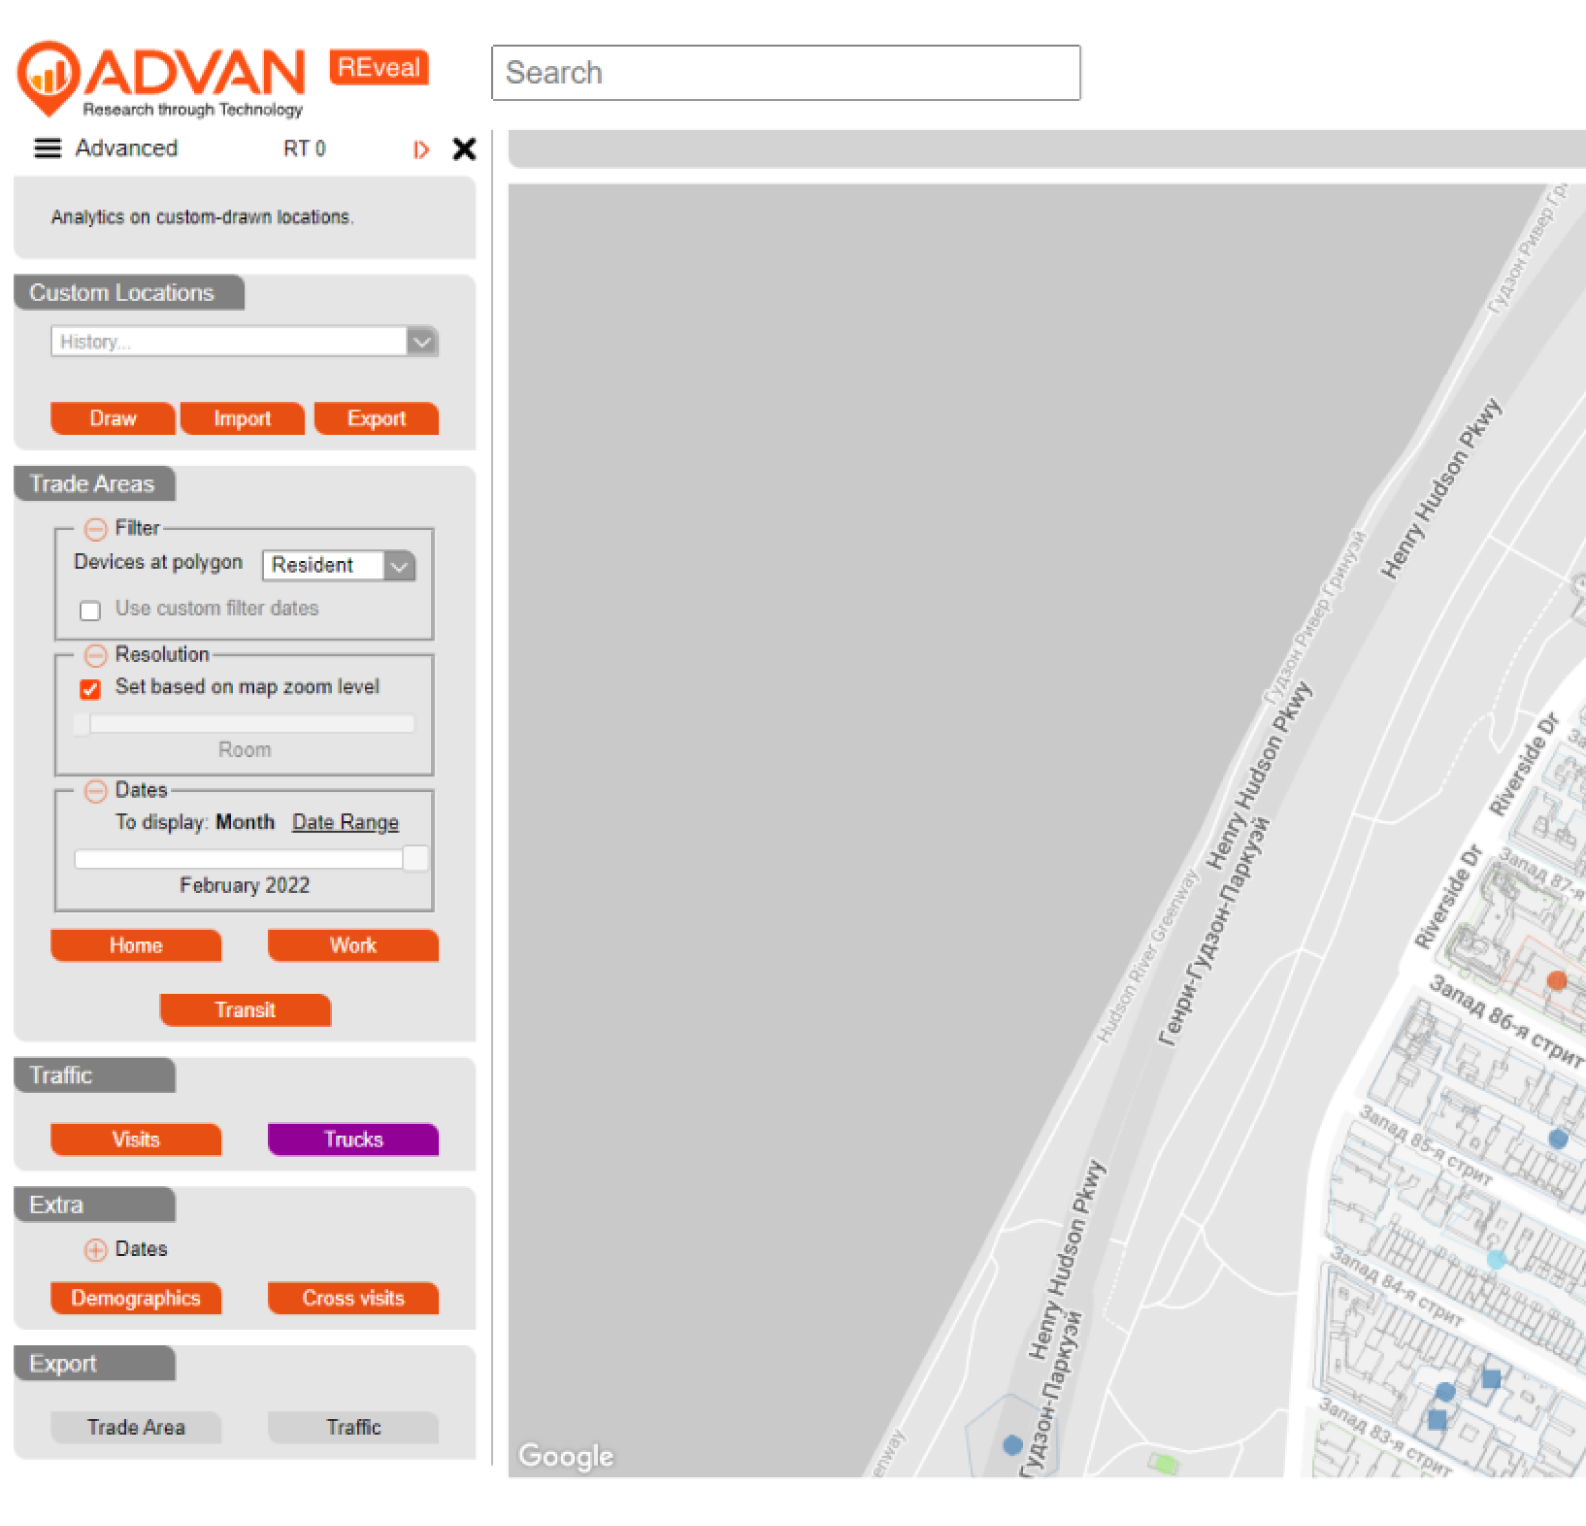Click the purple Trucks button
Screen dimensions: 1586x1526
353,1139
